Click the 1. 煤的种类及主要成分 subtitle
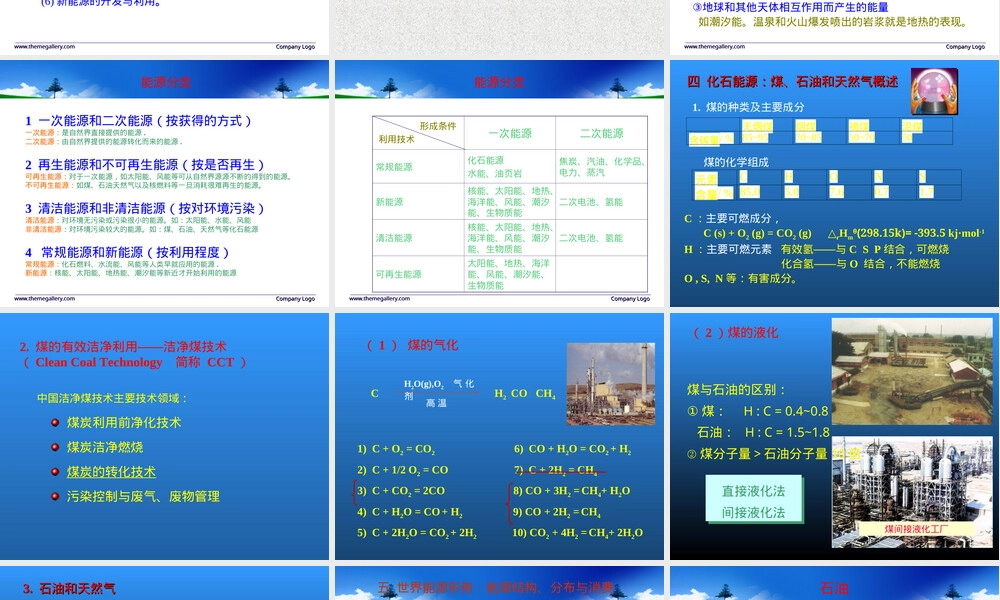Image resolution: width=1000 pixels, height=600 pixels. (748, 107)
